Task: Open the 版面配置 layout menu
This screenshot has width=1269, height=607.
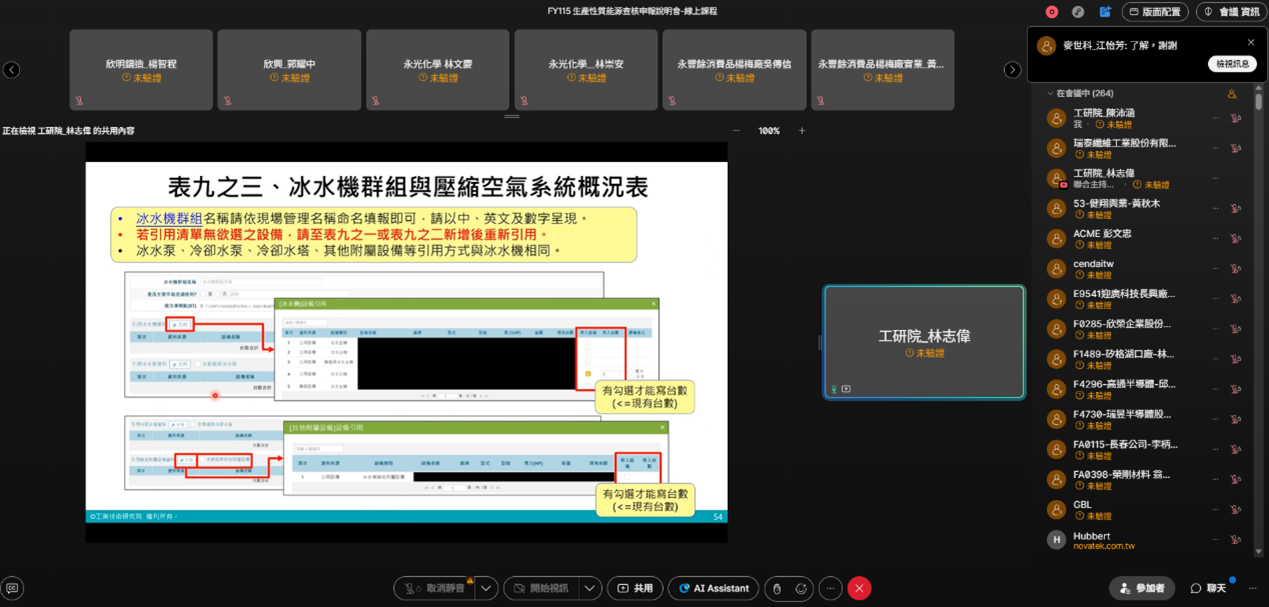Action: click(1154, 12)
